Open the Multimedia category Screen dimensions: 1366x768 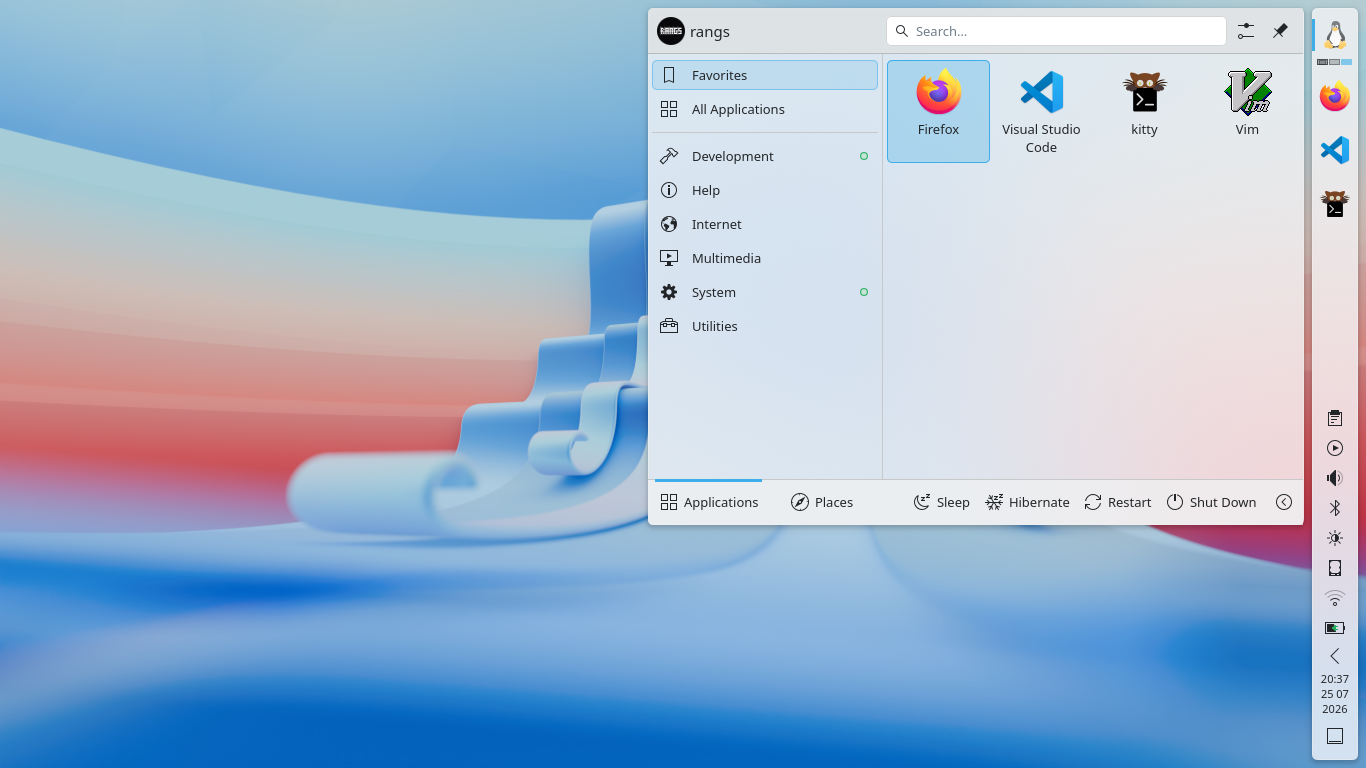click(765, 258)
